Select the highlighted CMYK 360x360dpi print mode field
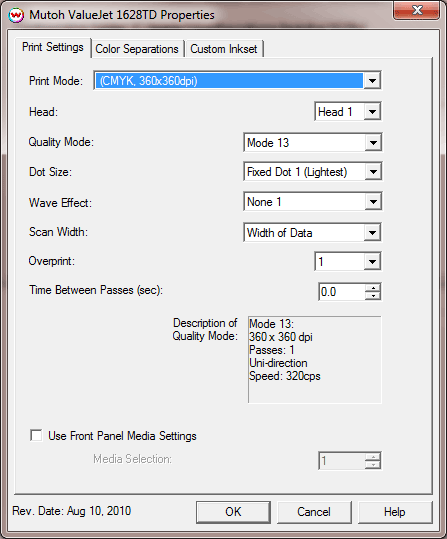447x539 pixels. tap(229, 81)
